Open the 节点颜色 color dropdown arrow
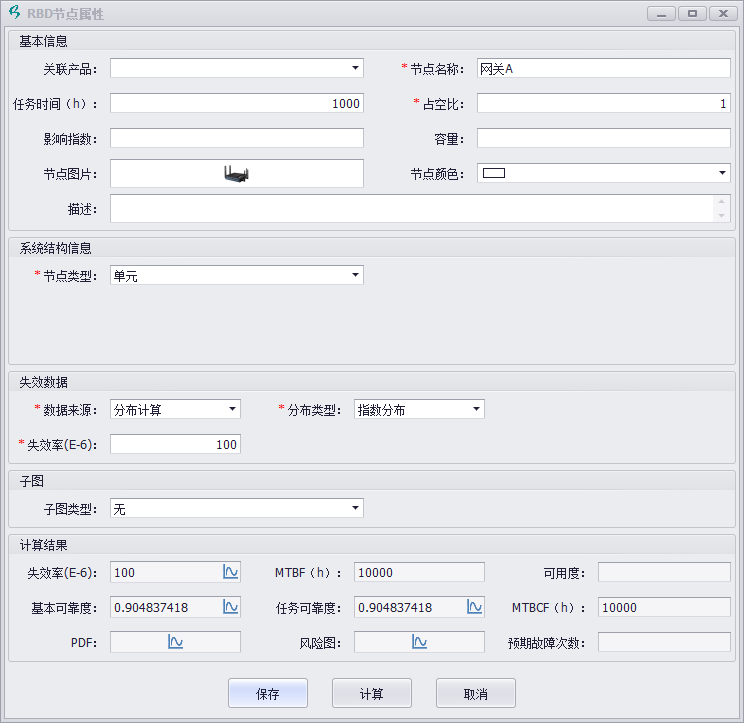Viewport: 744px width, 723px height. coord(722,173)
